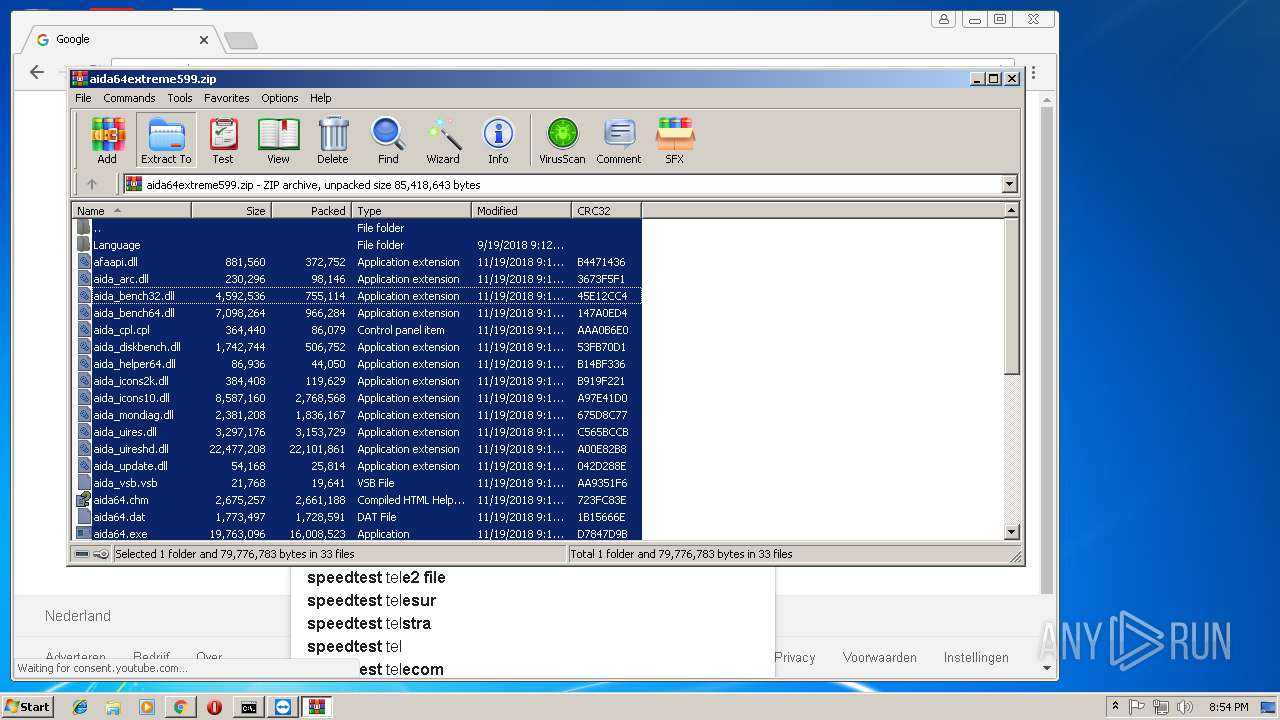Select aida_helper64.dll file

point(357,364)
